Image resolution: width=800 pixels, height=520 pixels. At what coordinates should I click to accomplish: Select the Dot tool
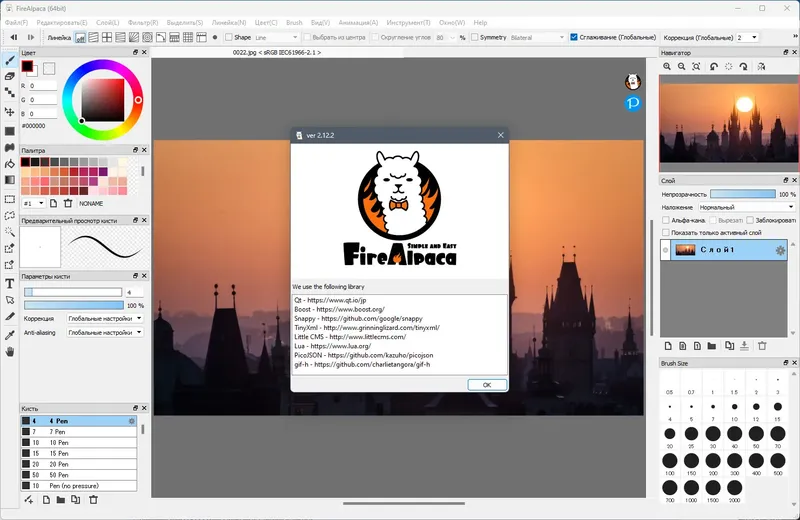pos(10,92)
